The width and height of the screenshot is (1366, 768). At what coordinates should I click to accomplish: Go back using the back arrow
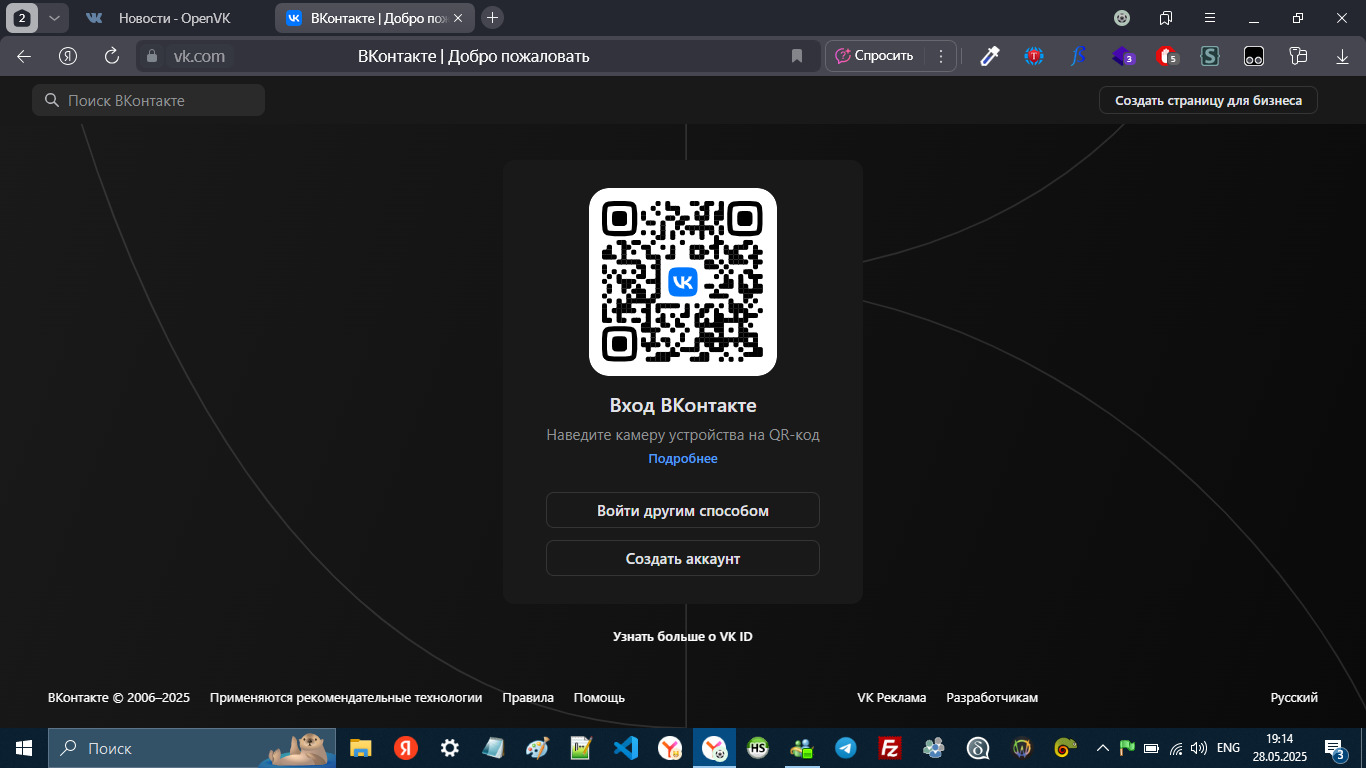point(24,56)
